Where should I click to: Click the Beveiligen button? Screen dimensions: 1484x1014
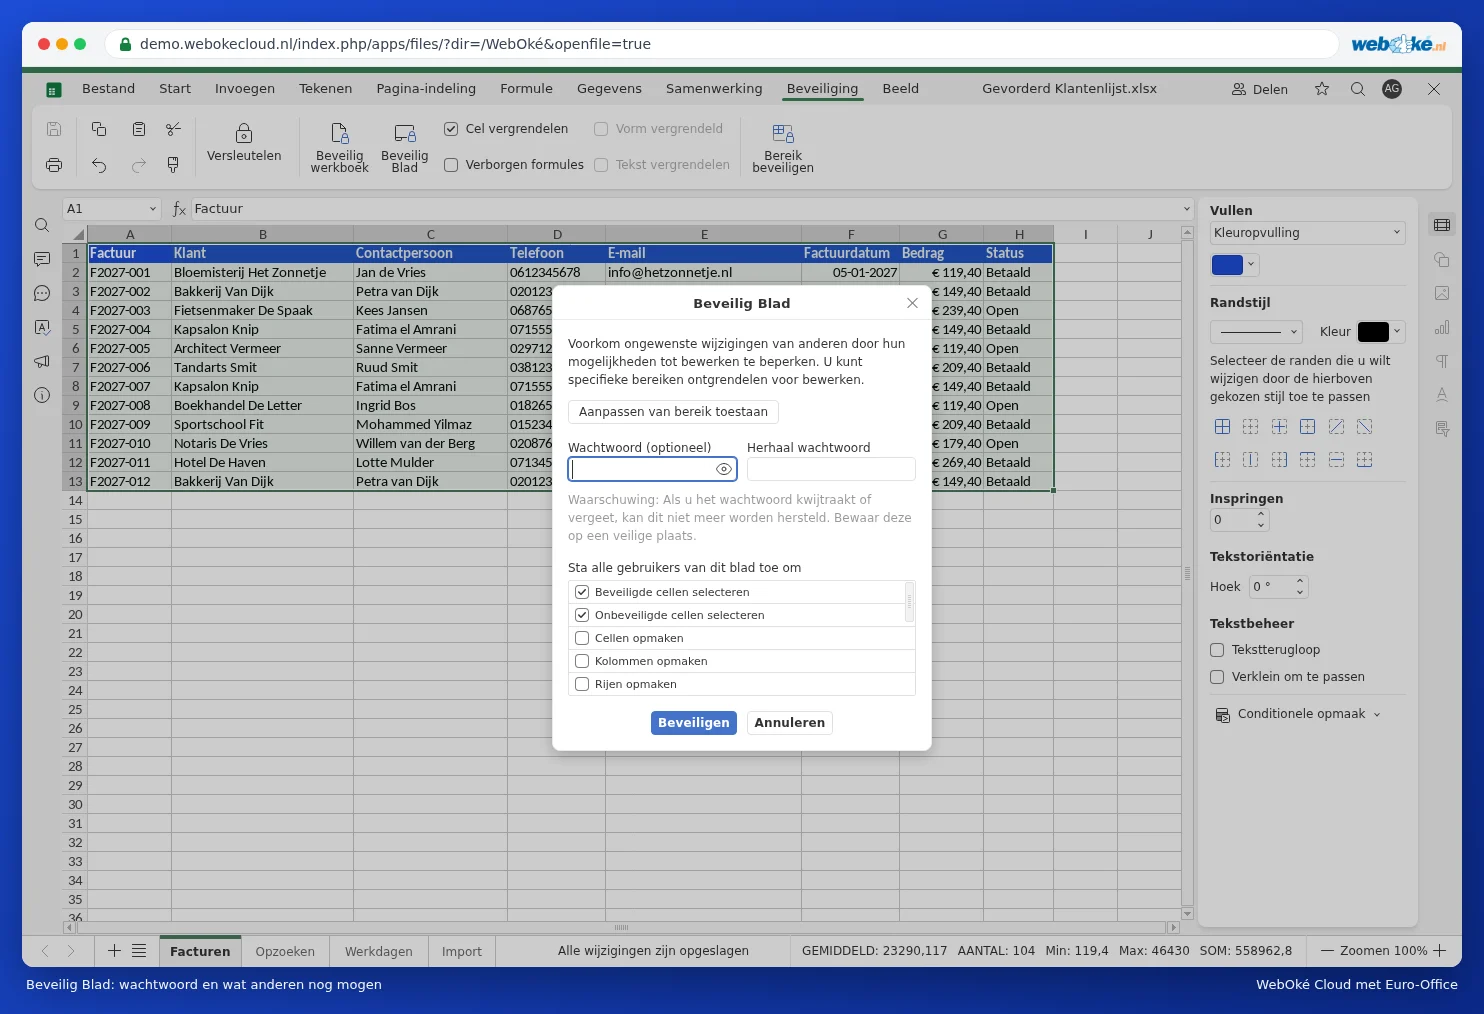coord(694,723)
